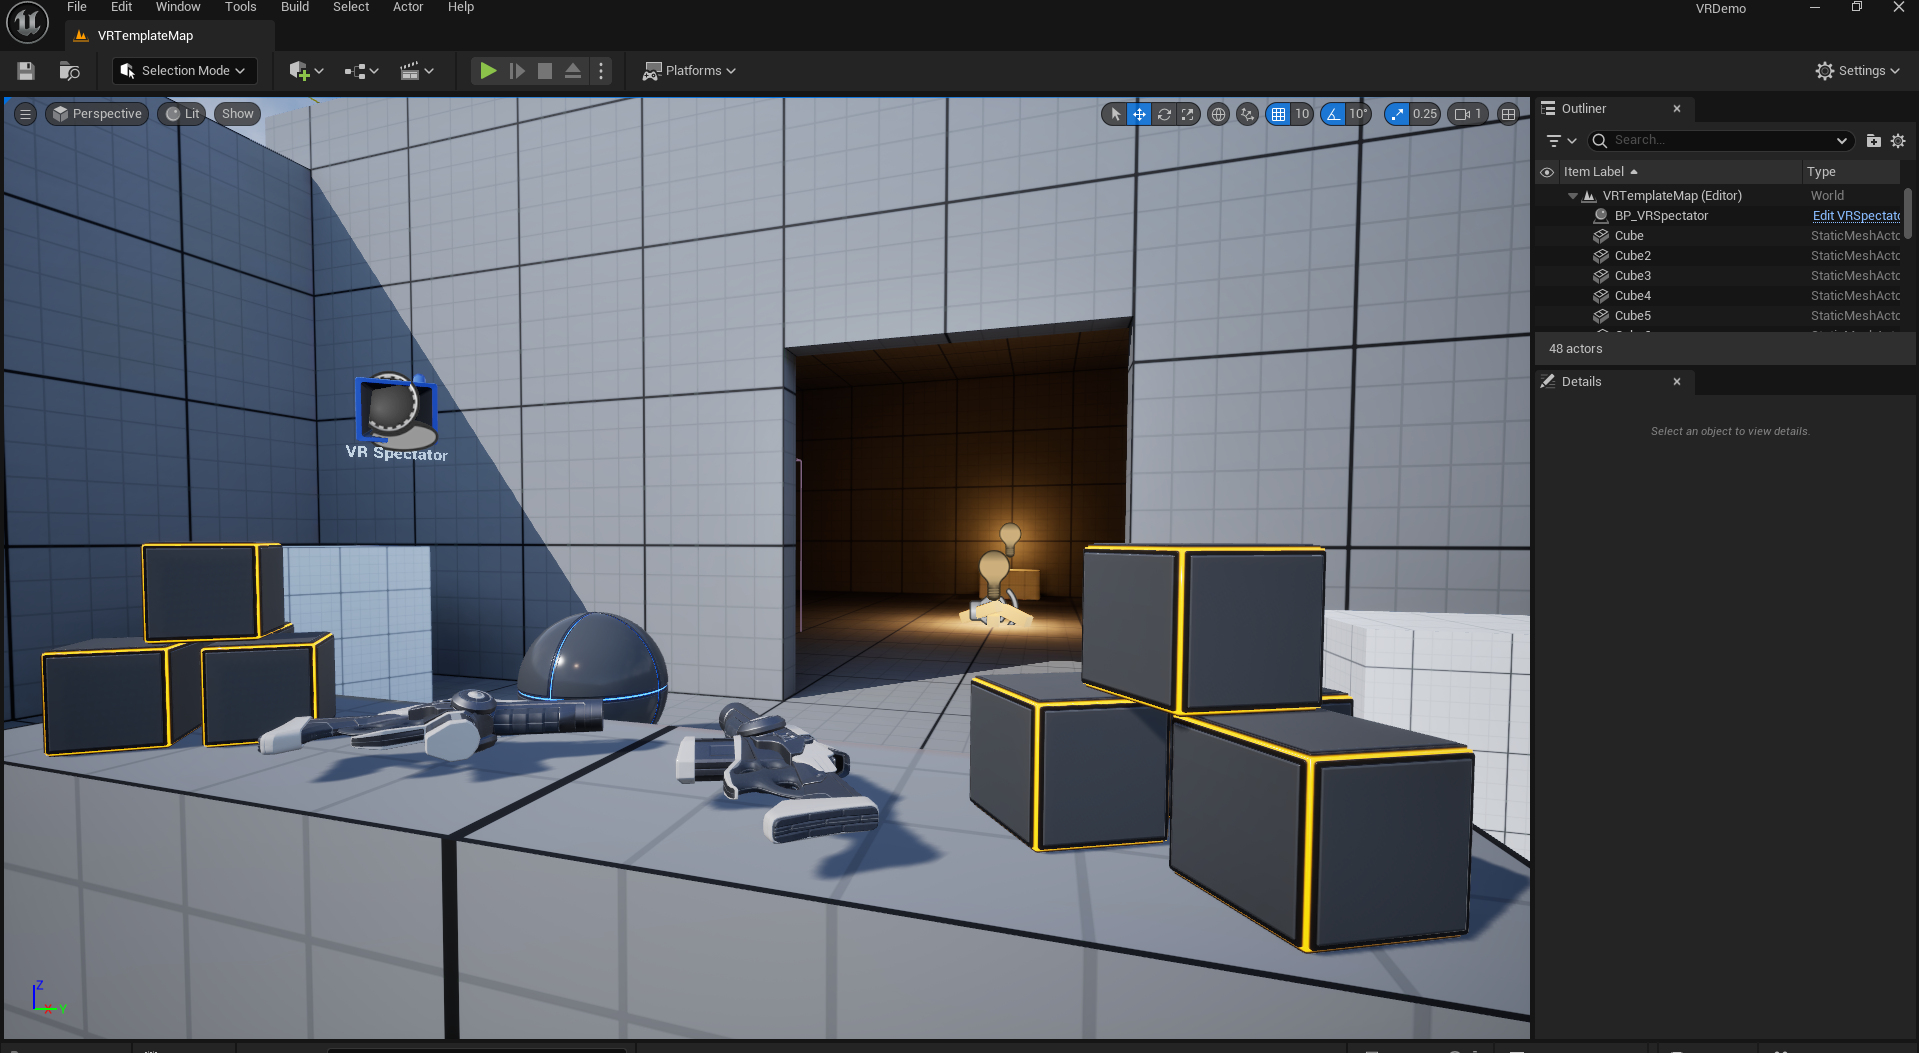Viewport: 1919px width, 1053px height.
Task: Collapse the VRTemplateMap tree node
Action: [x=1573, y=196]
